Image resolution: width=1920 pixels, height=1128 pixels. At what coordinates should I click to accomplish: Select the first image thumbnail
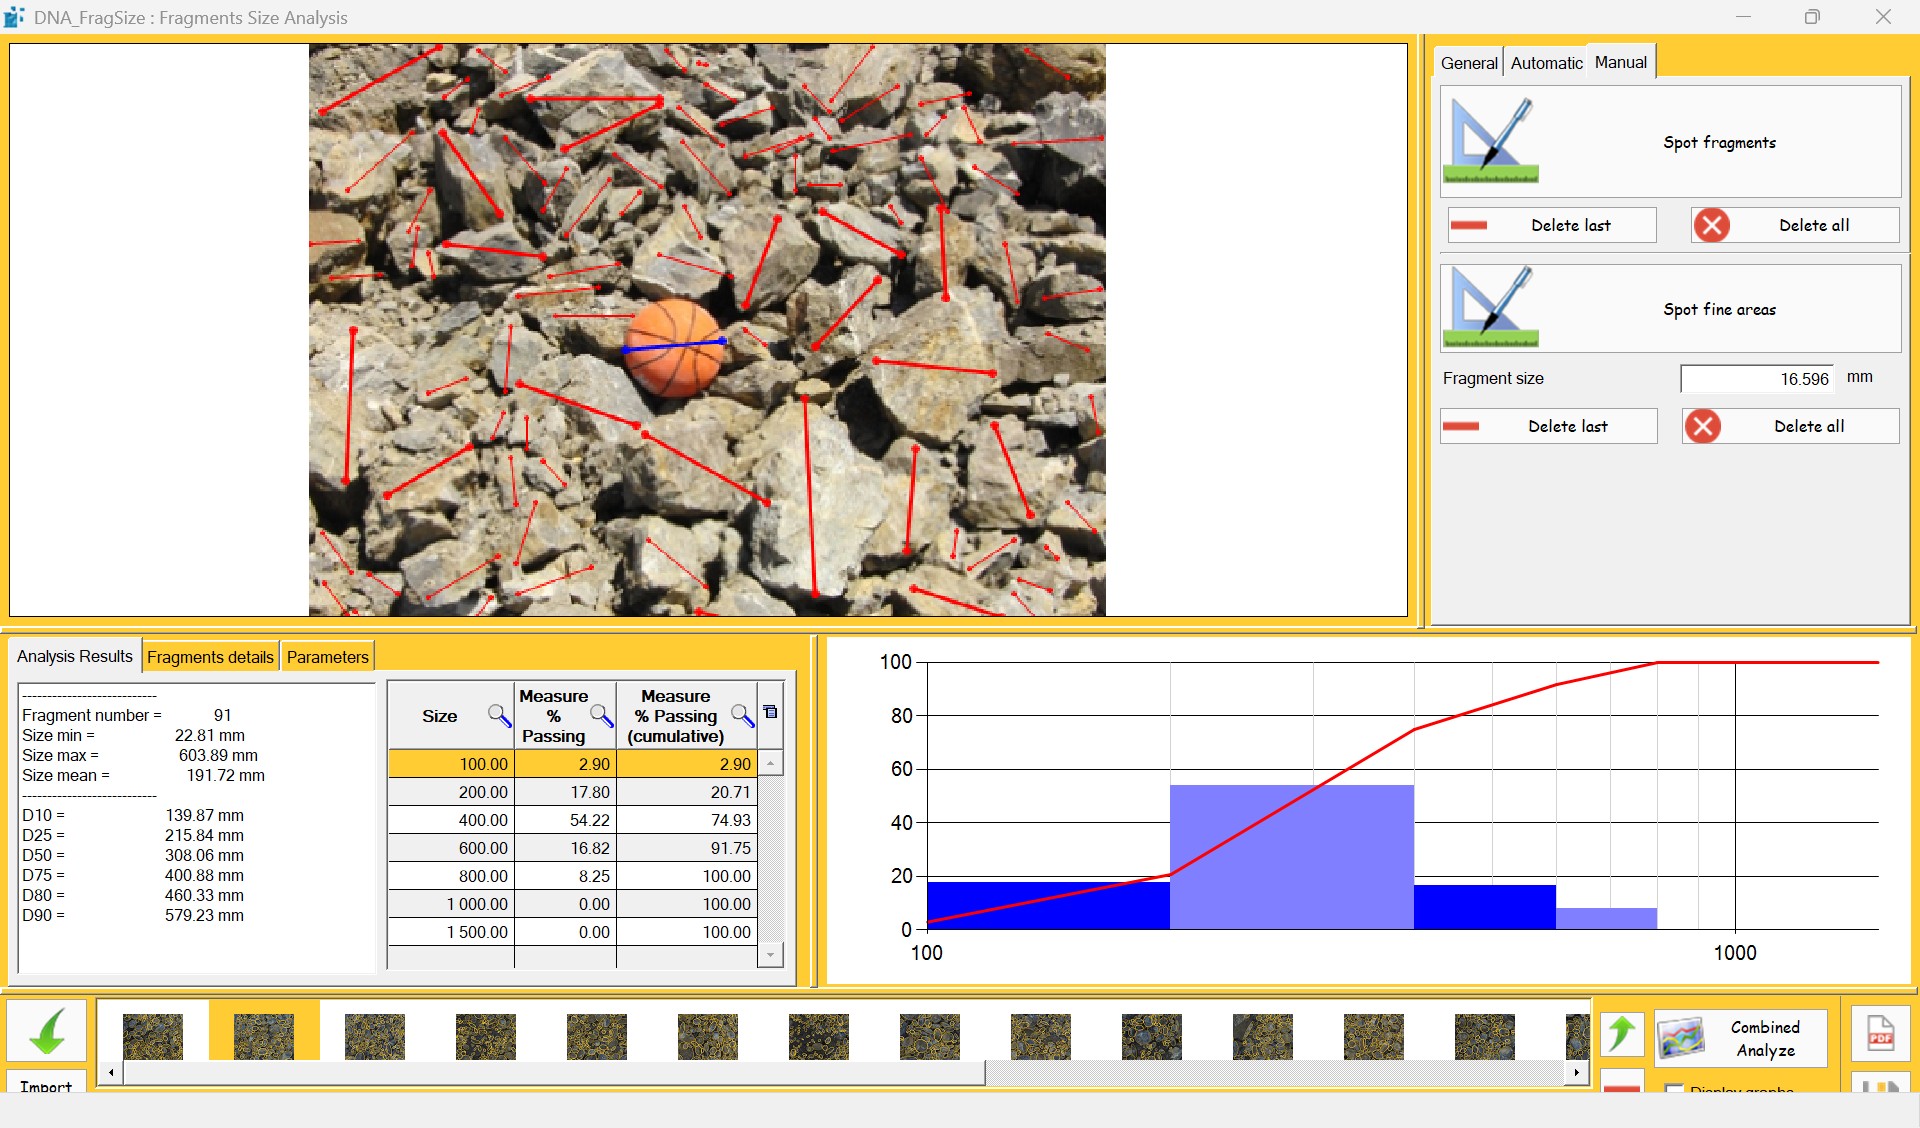pyautogui.click(x=153, y=1036)
